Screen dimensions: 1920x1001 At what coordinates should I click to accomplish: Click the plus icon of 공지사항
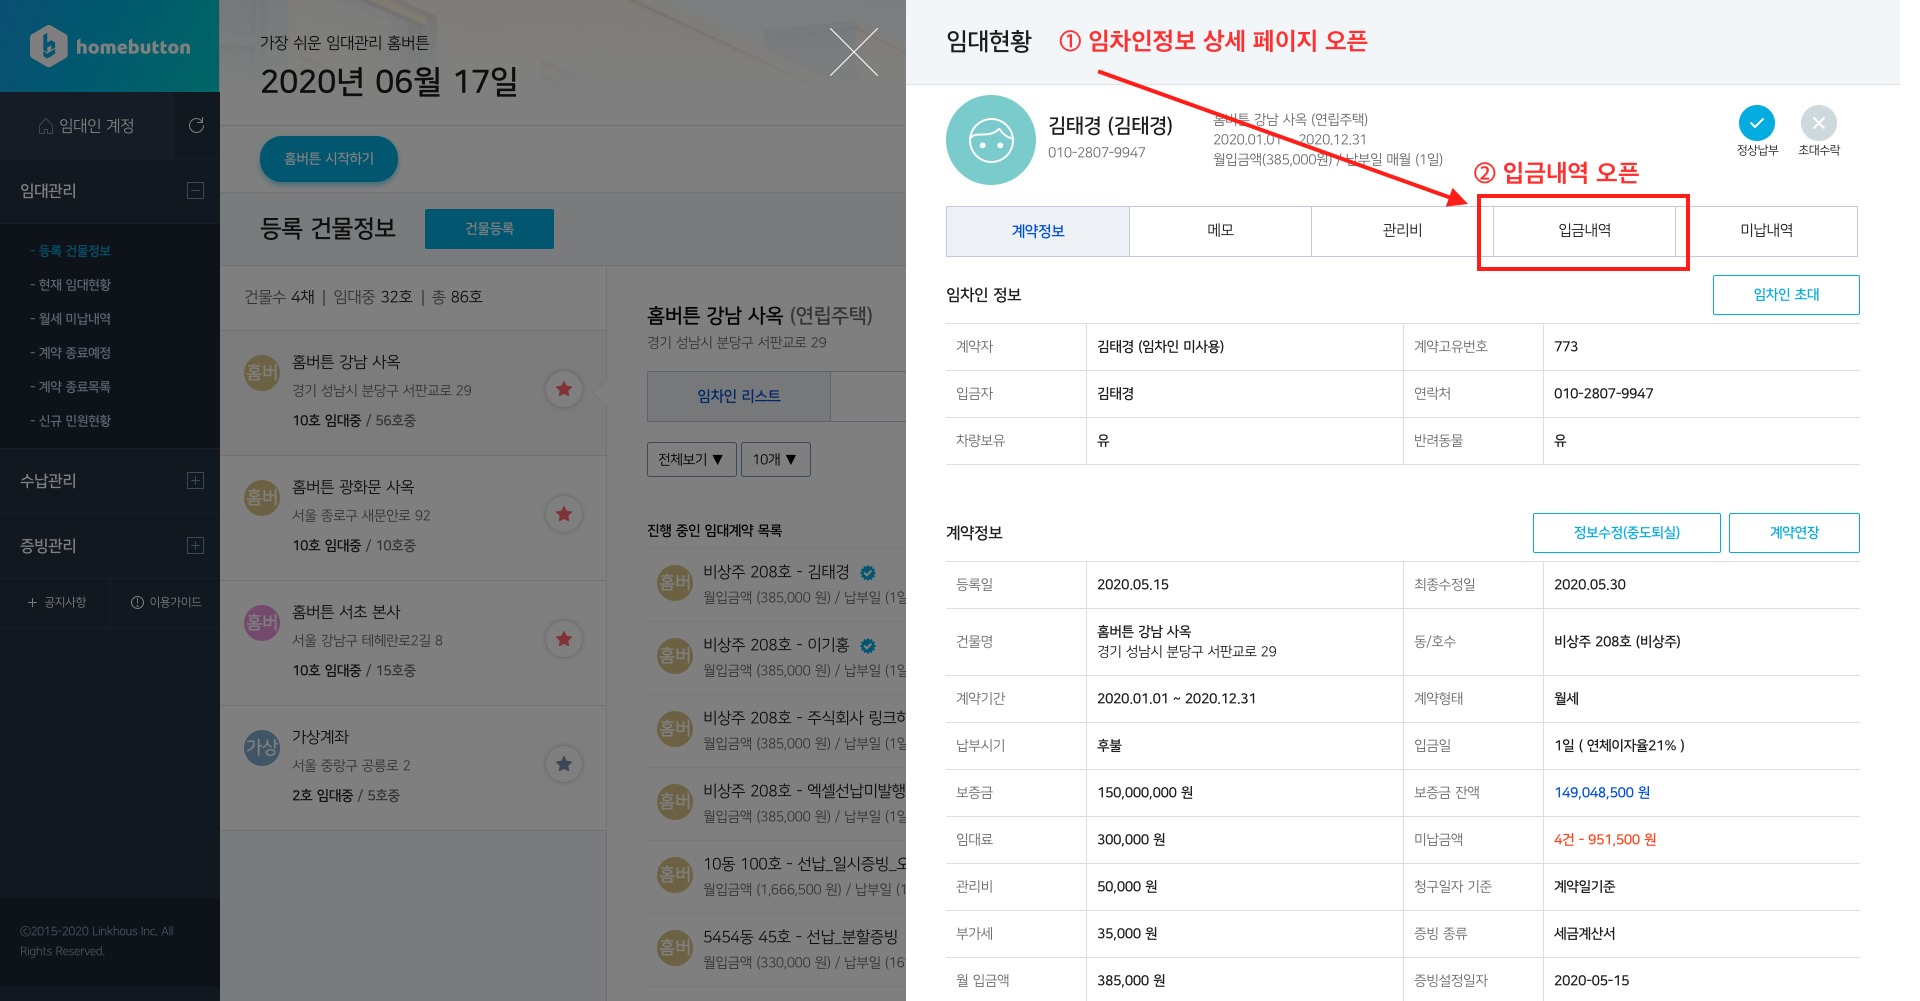click(32, 602)
